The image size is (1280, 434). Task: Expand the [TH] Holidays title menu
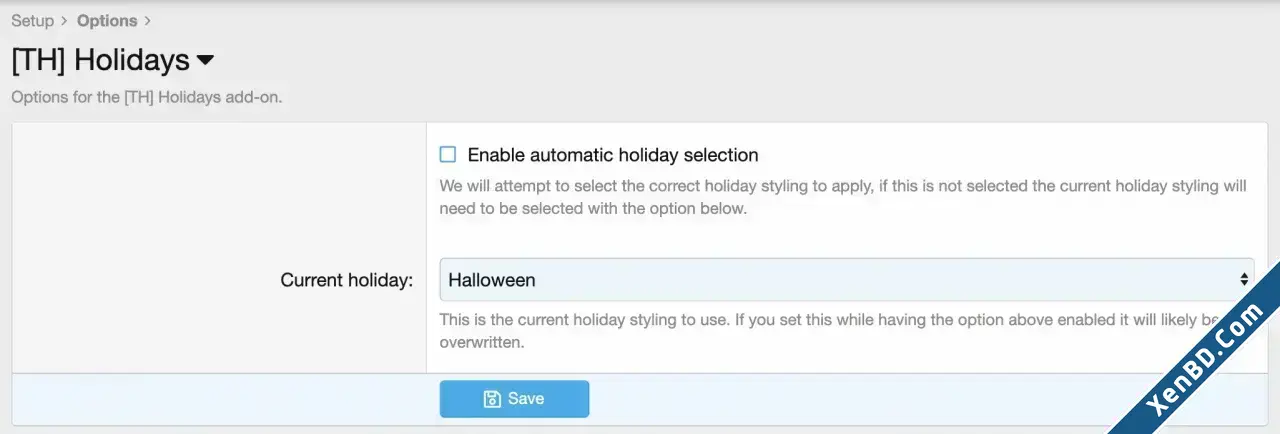point(112,60)
